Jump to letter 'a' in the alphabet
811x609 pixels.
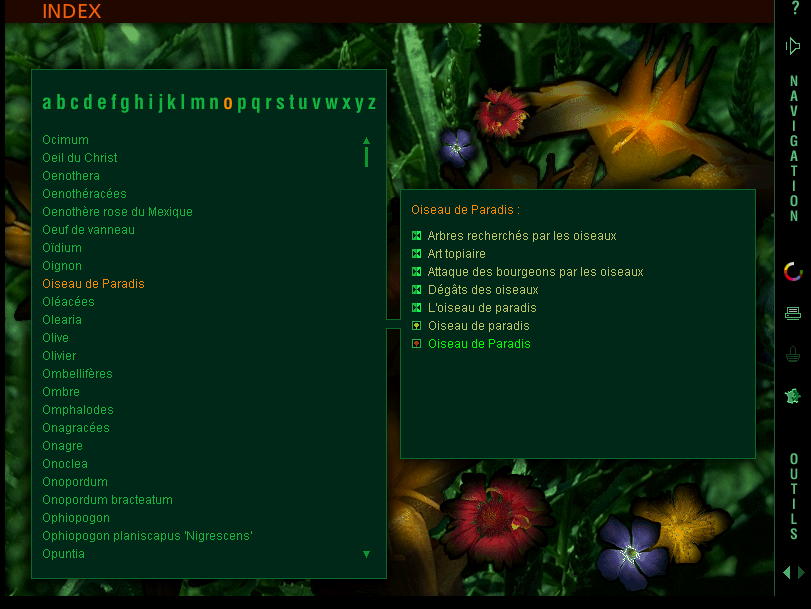tap(47, 102)
